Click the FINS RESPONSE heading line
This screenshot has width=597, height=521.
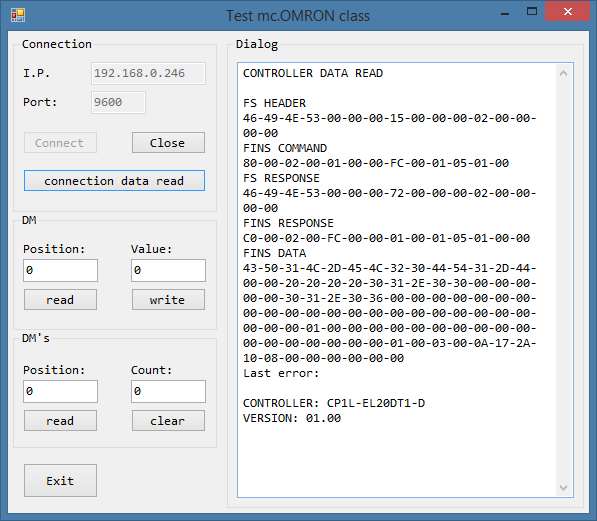pyautogui.click(x=288, y=223)
